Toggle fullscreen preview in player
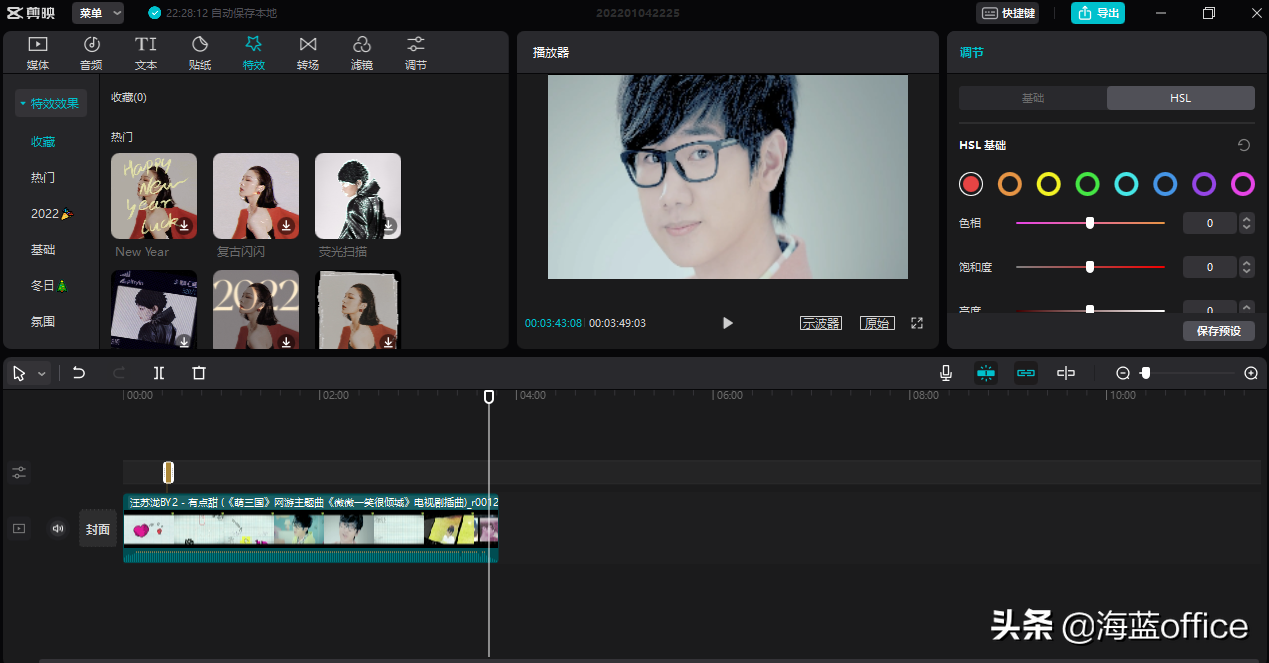The height and width of the screenshot is (663, 1269). (917, 323)
